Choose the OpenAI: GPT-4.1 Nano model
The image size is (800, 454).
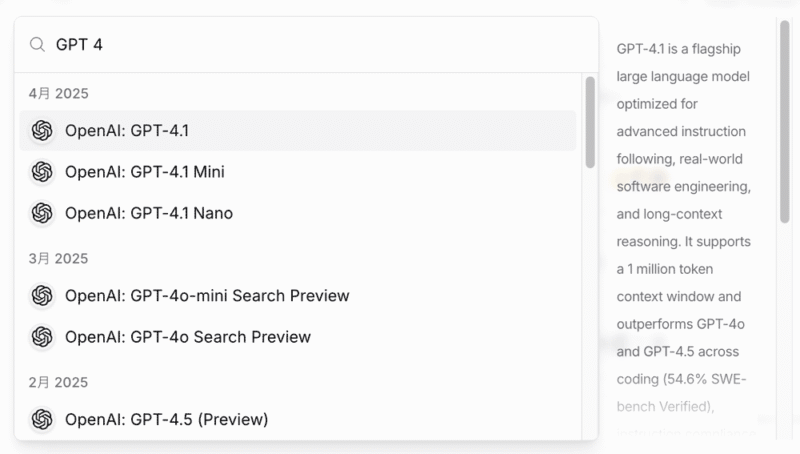click(298, 213)
